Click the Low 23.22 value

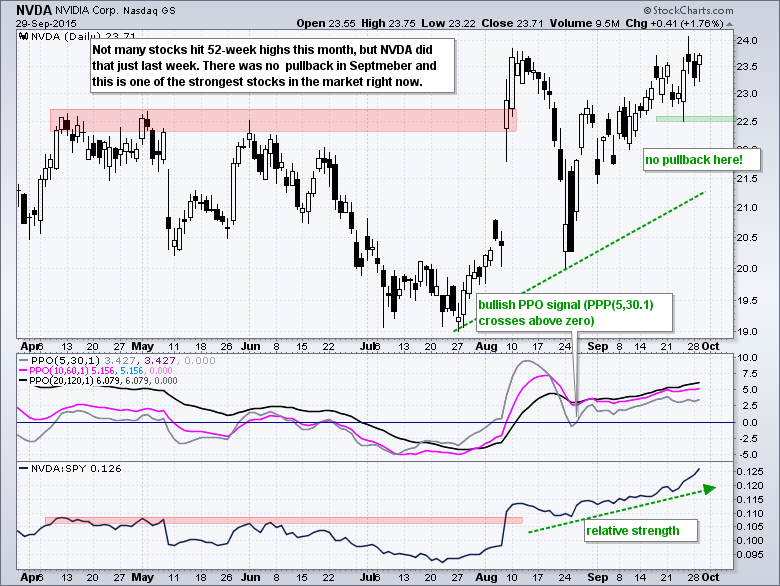coord(448,23)
